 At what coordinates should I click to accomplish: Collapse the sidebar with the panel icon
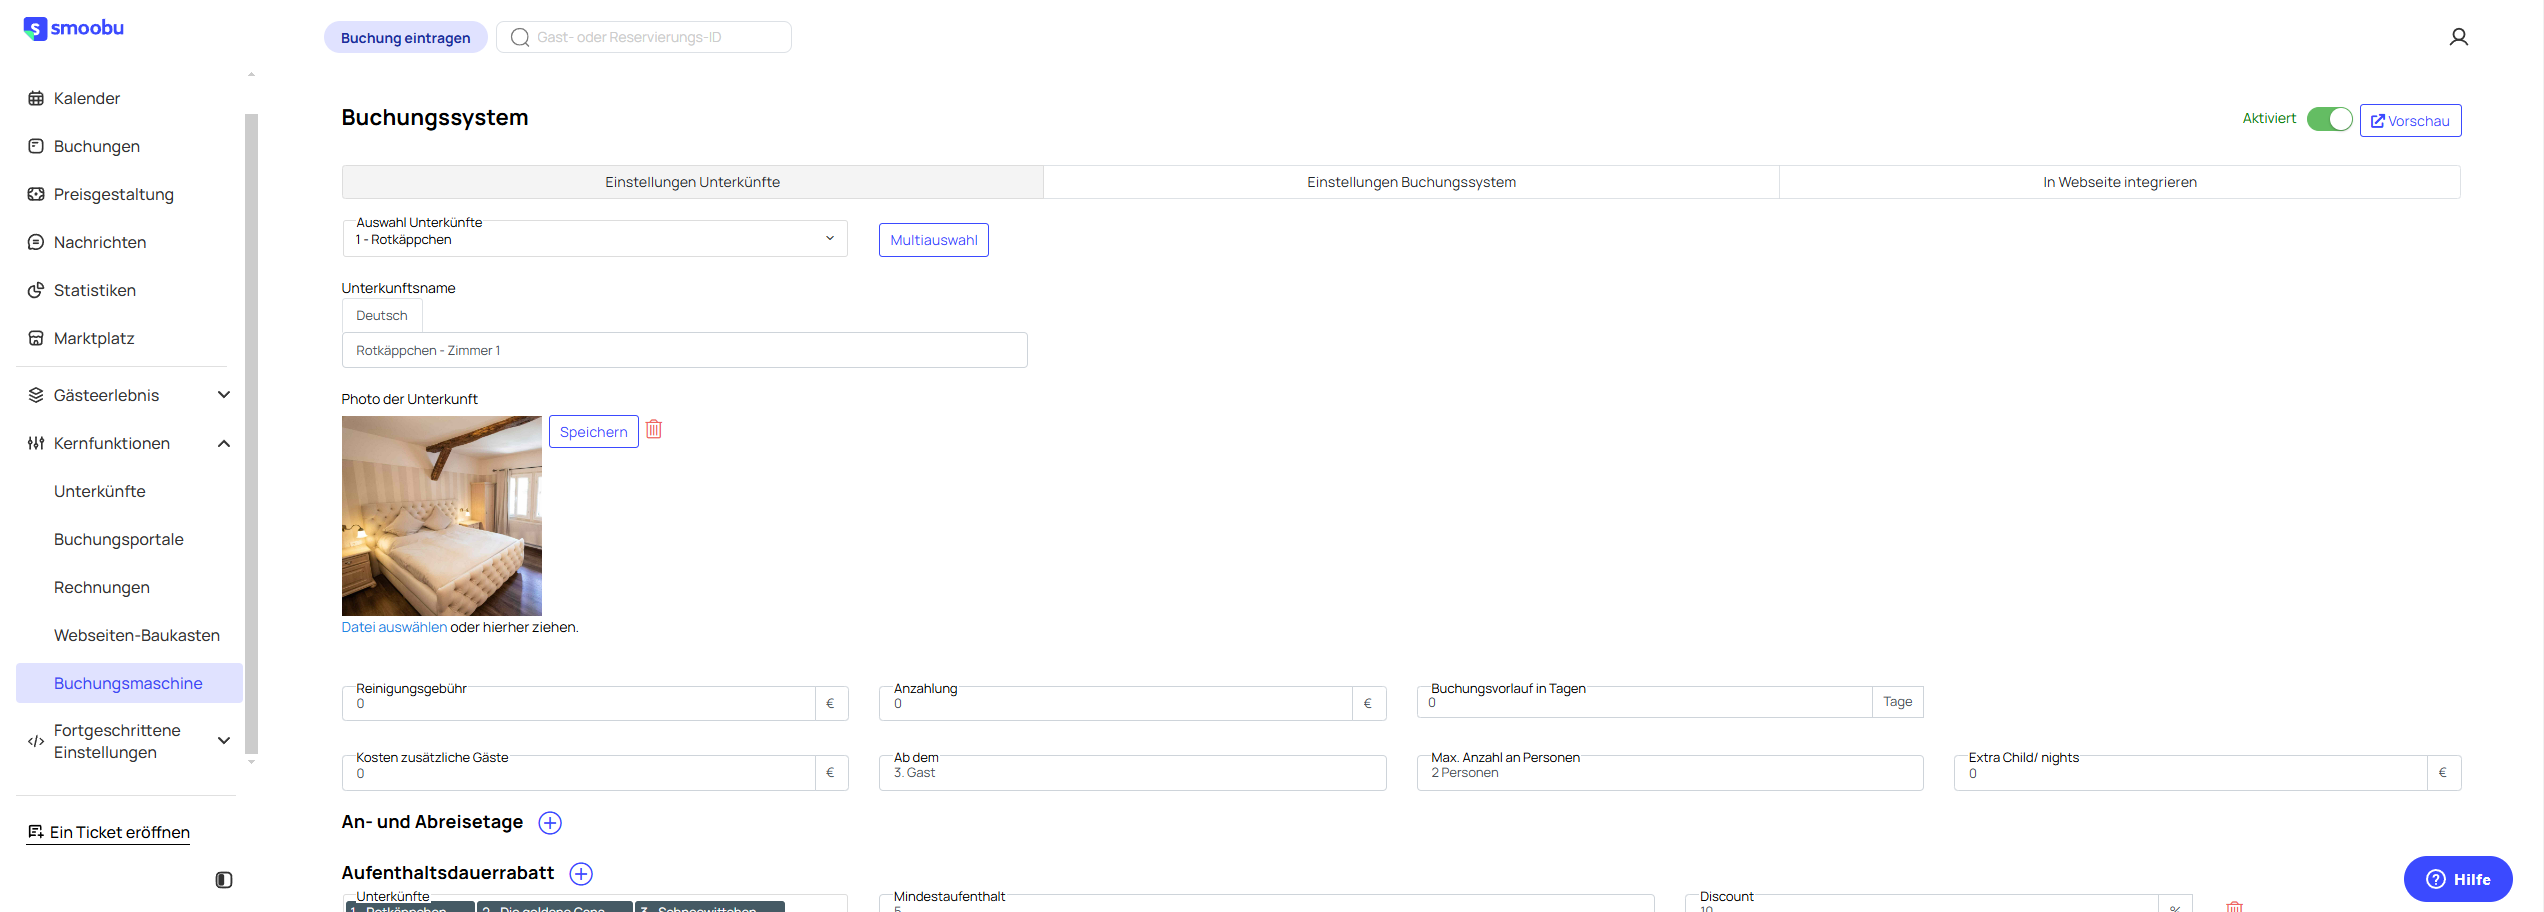point(224,880)
